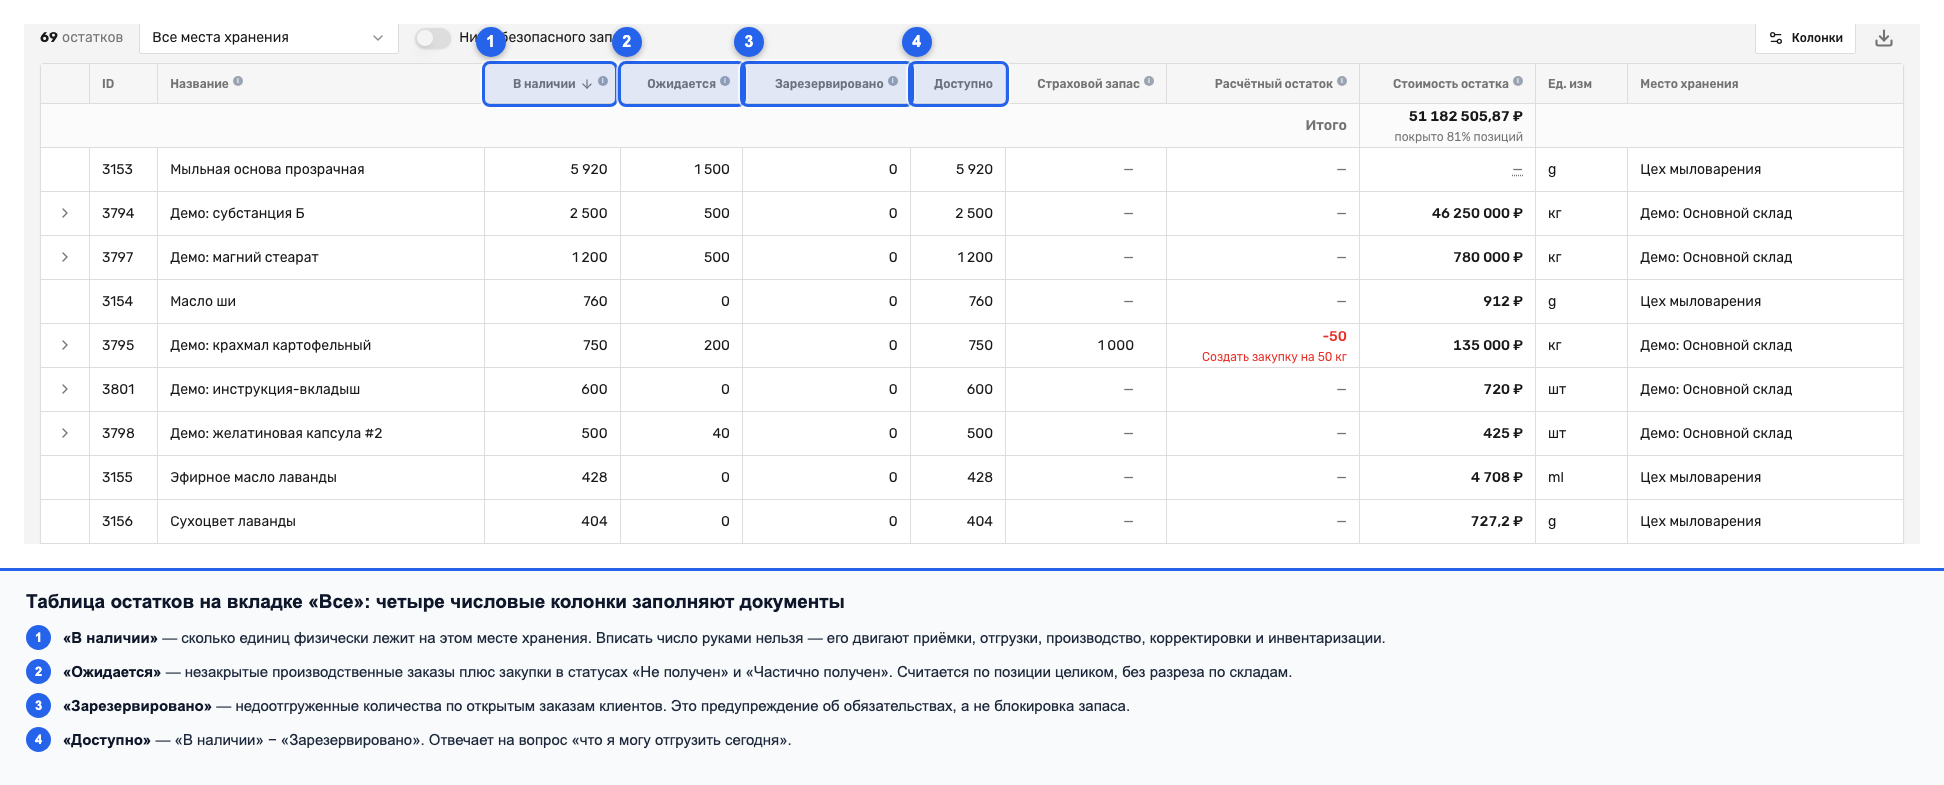Toggle the low safety stock switch
This screenshot has width=1944, height=785.
click(433, 38)
